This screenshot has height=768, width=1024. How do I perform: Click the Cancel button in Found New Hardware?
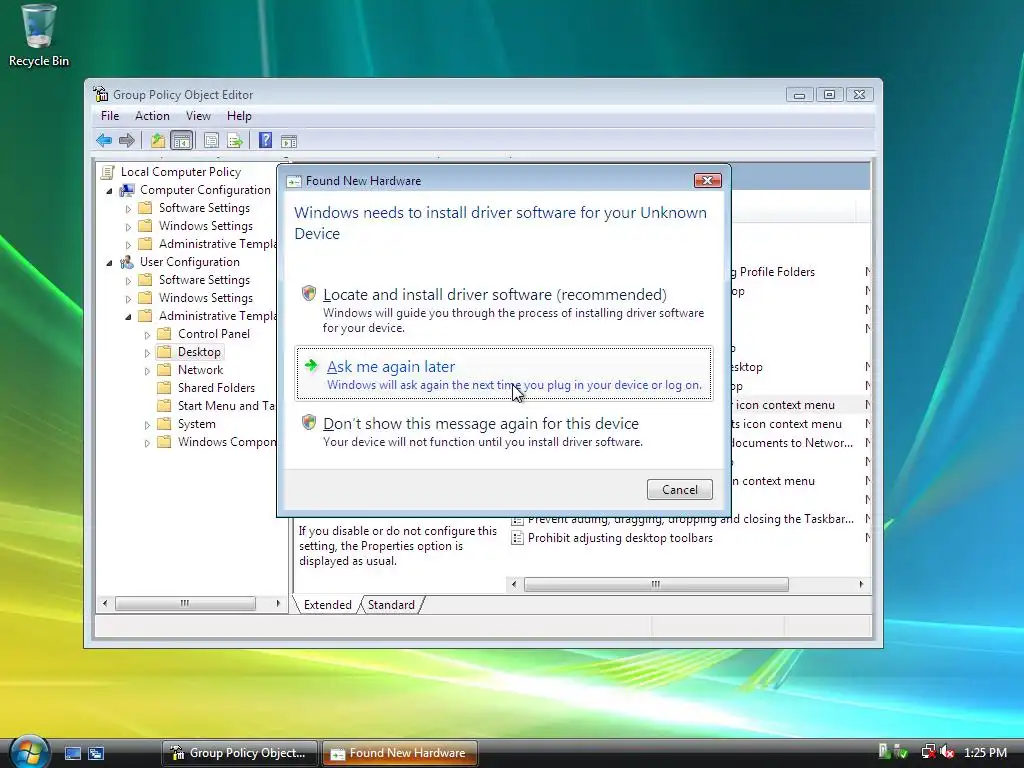click(679, 490)
